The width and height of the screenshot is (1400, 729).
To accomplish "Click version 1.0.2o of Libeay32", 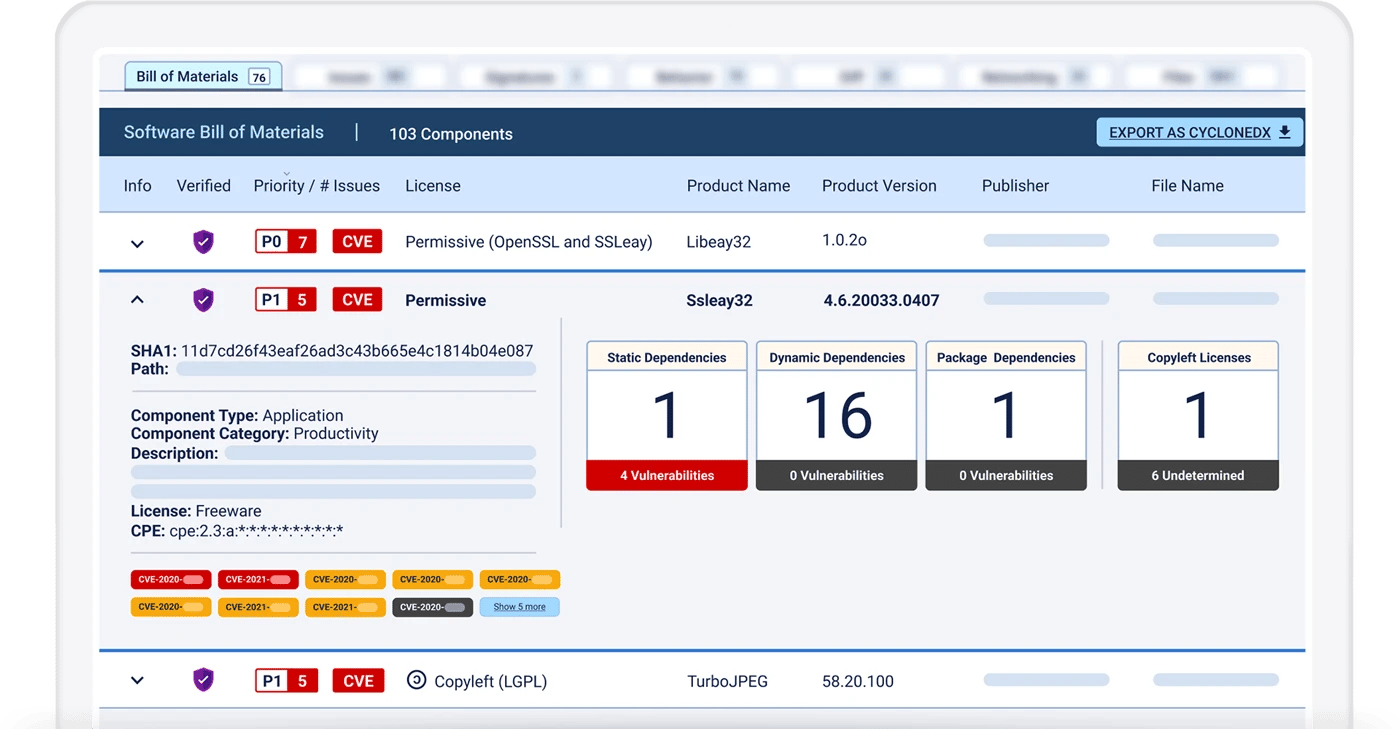I will (x=844, y=241).
